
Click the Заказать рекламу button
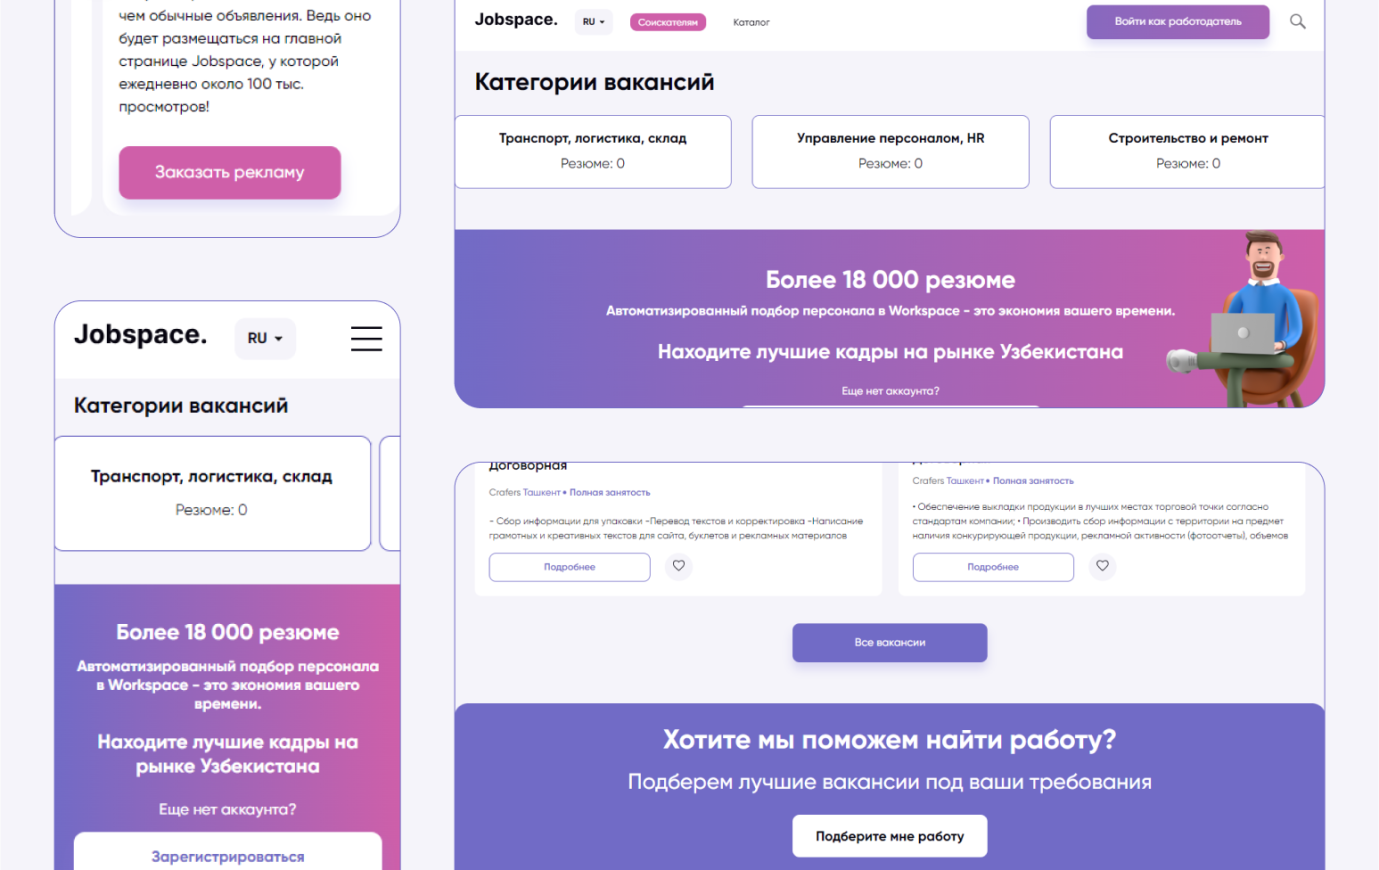[230, 172]
